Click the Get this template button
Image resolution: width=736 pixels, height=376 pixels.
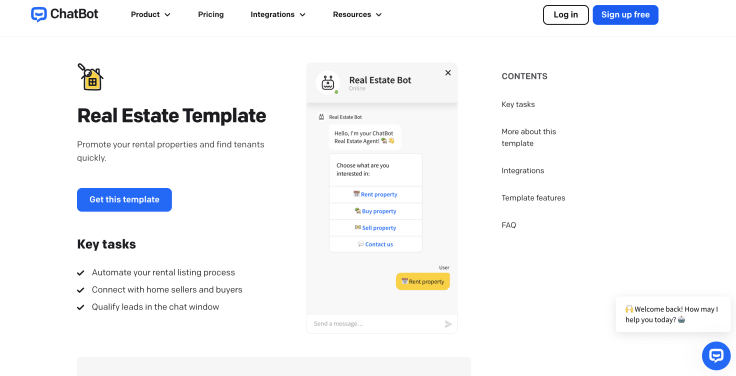click(x=124, y=200)
